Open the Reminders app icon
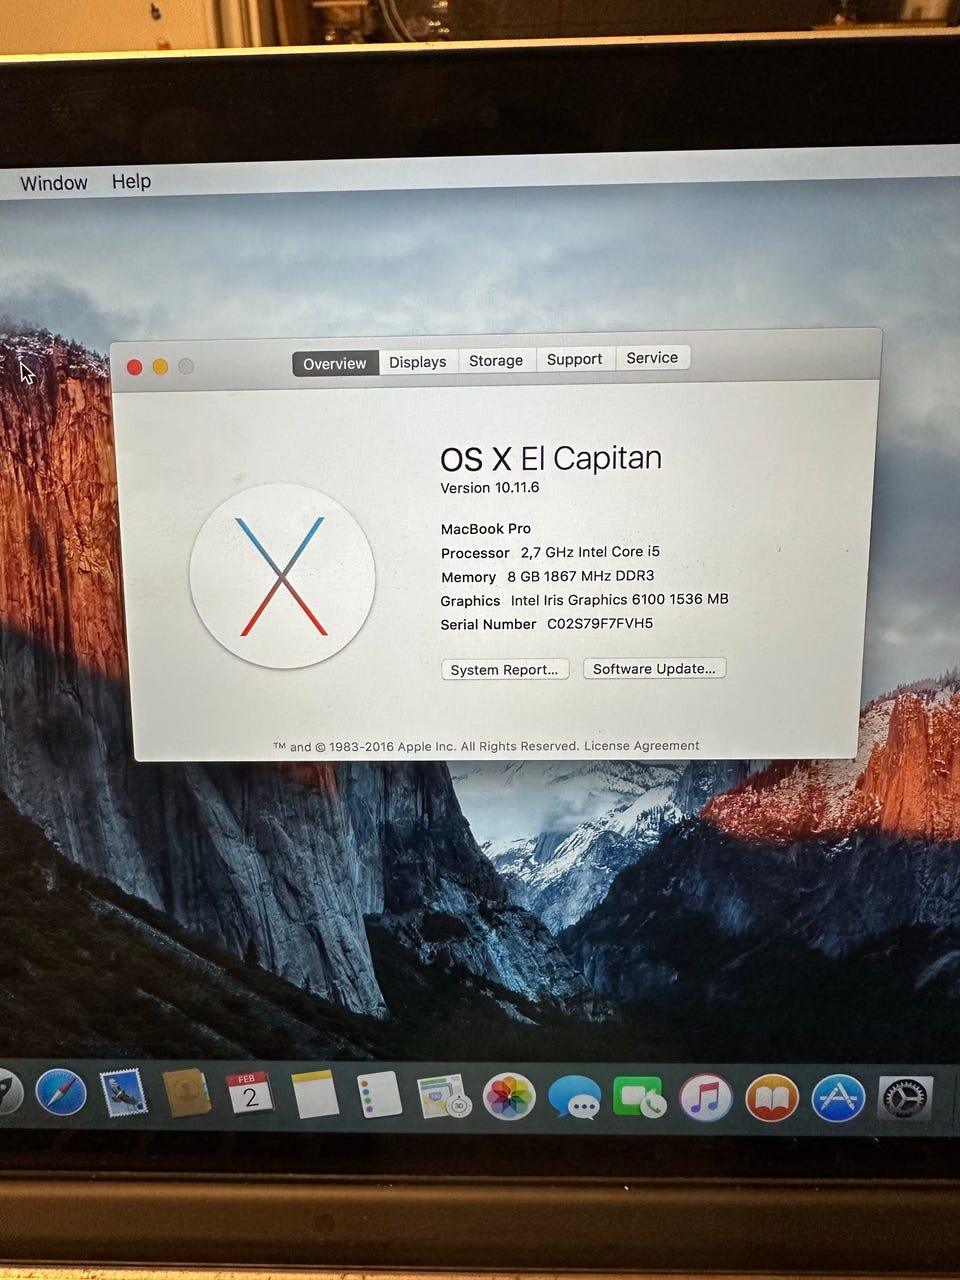Image resolution: width=960 pixels, height=1280 pixels. pos(379,1095)
